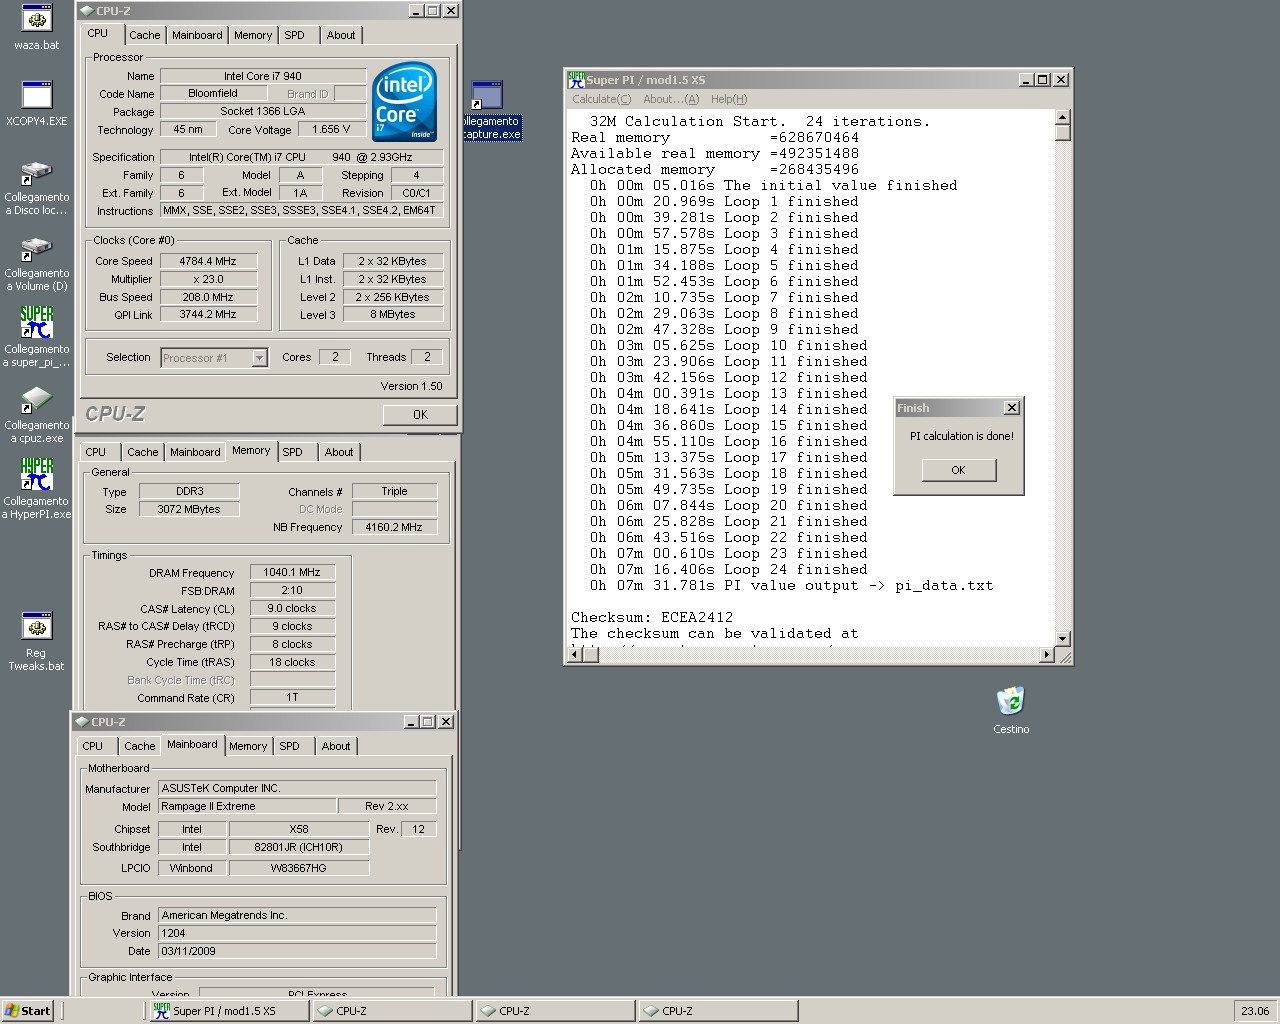The image size is (1280, 1024).
Task: Switch to Cache tab in top CPU-Z
Action: click(x=145, y=35)
